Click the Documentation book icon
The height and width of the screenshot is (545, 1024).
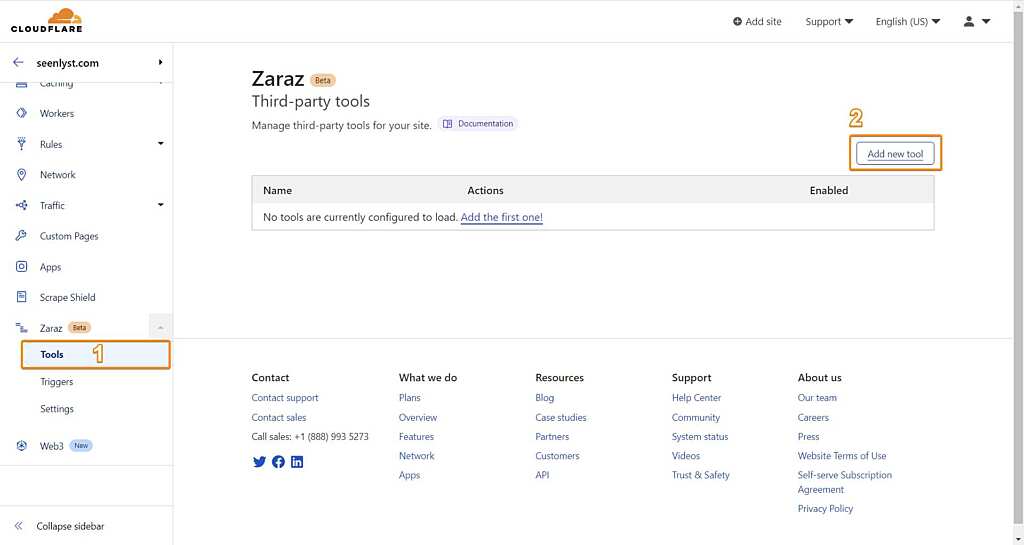tap(447, 123)
